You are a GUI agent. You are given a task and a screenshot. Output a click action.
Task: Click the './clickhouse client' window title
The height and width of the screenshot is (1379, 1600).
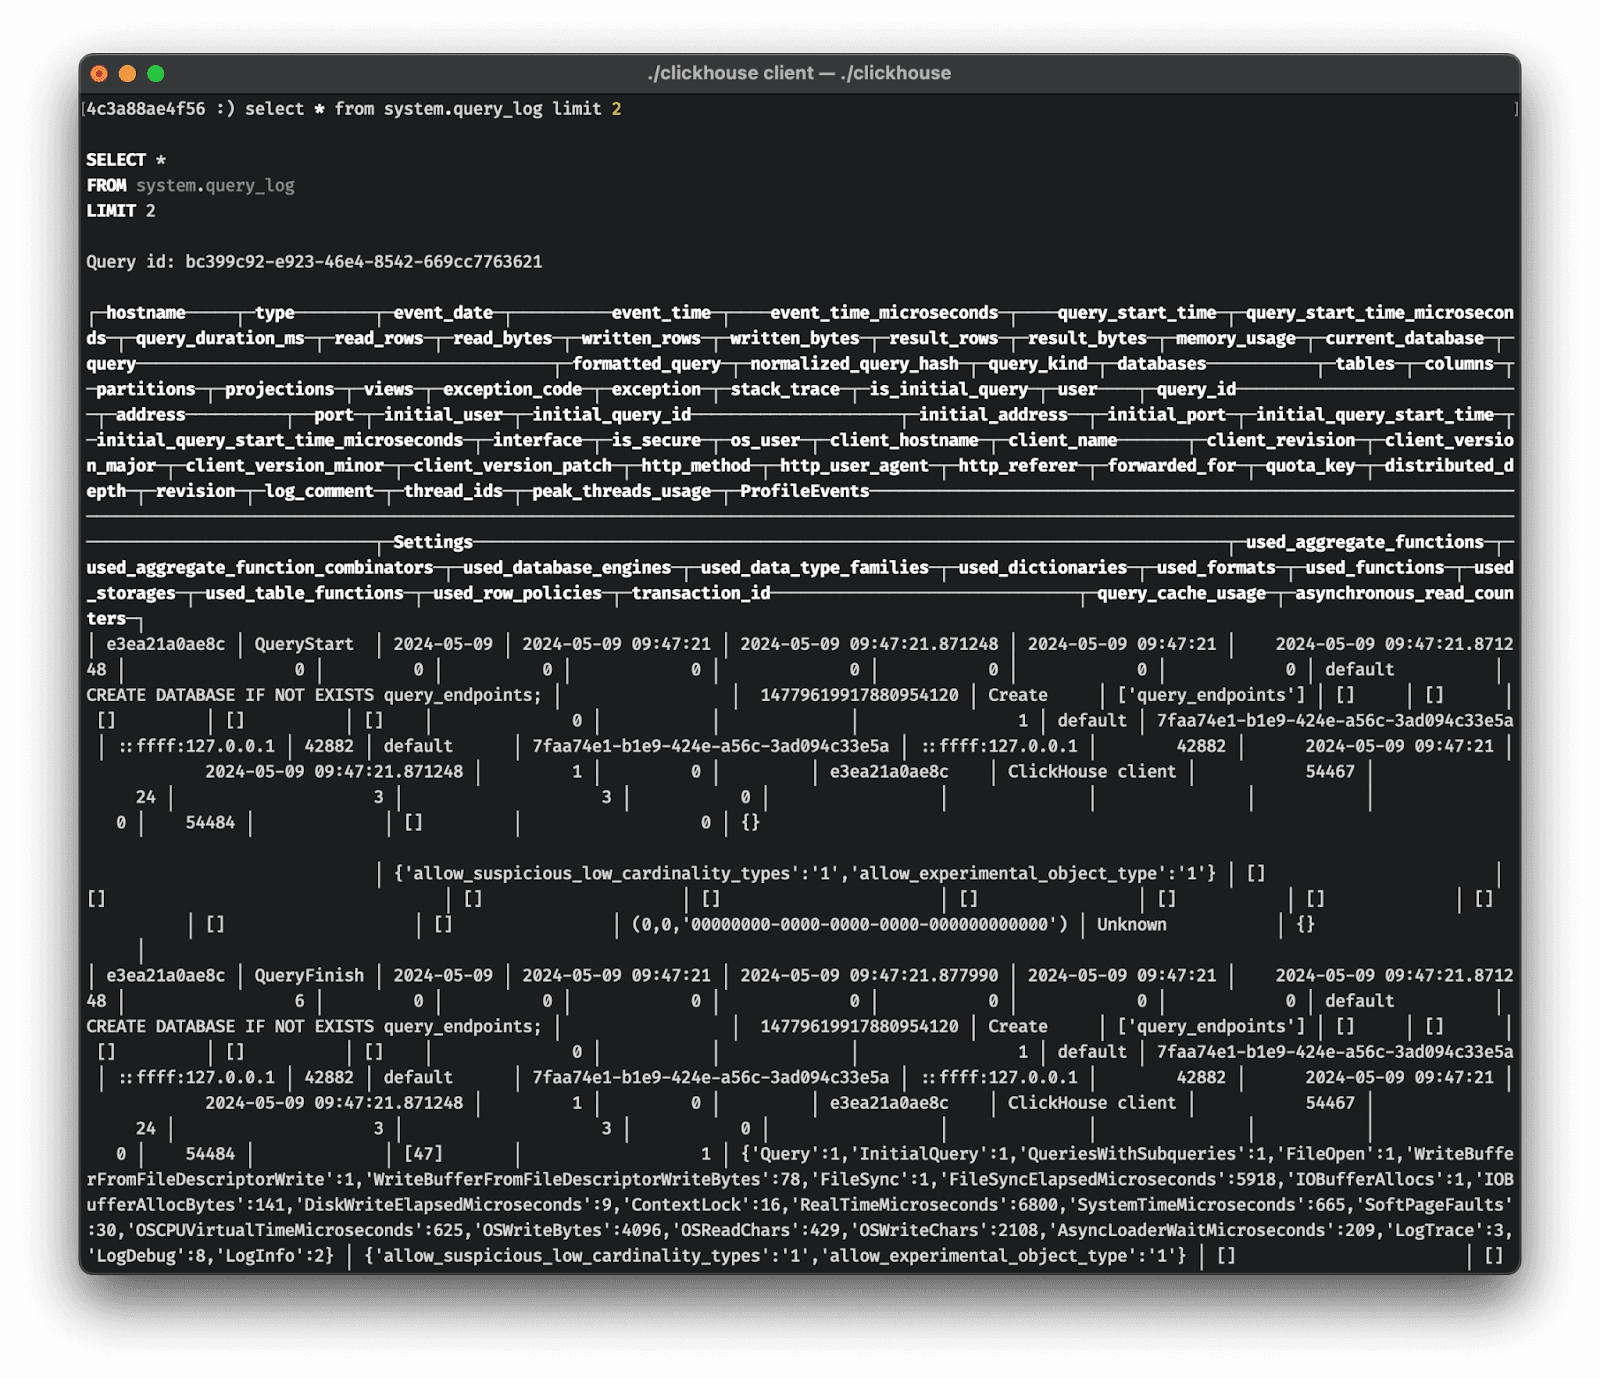click(799, 73)
